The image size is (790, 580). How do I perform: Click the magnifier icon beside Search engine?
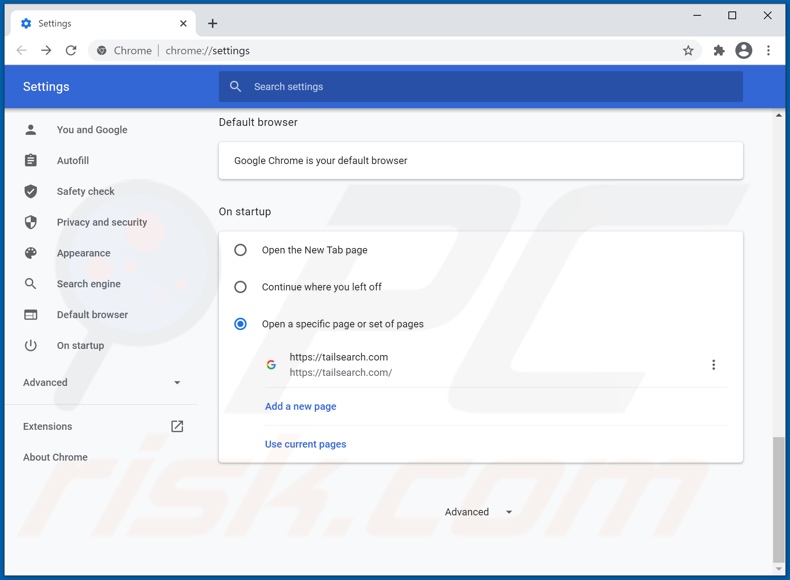(x=31, y=284)
